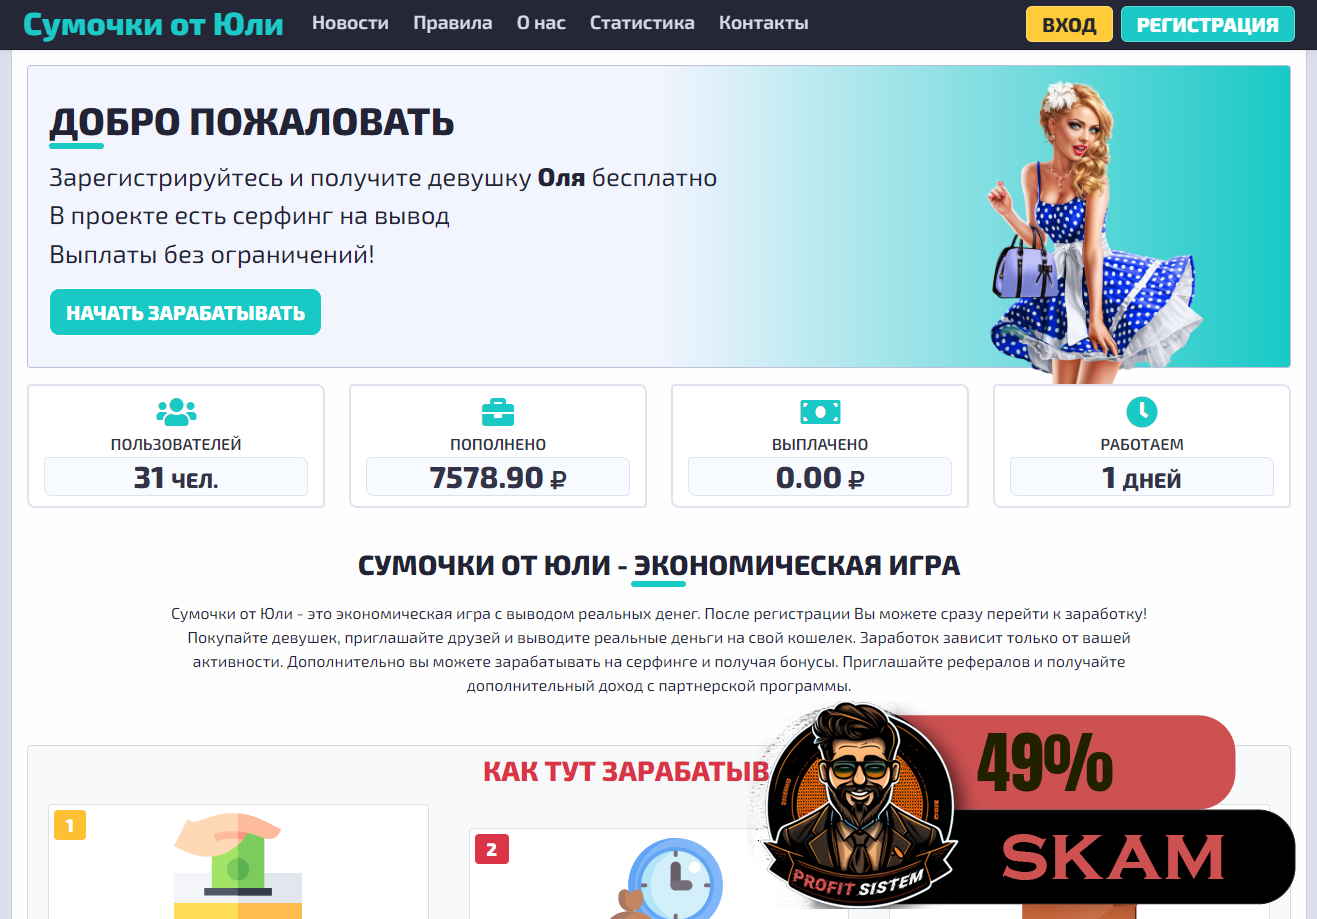
Task: Click the girl in blue dress image
Action: (1090, 230)
